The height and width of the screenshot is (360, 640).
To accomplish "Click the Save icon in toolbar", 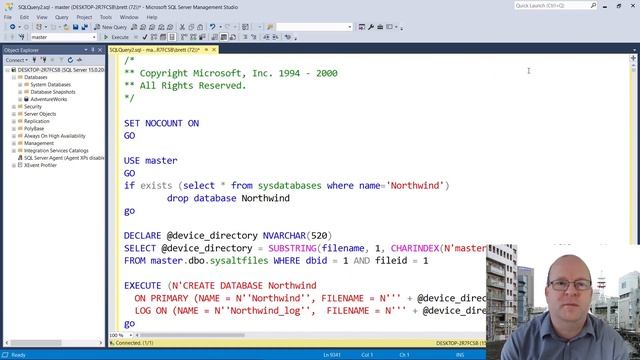I will point(76,27).
